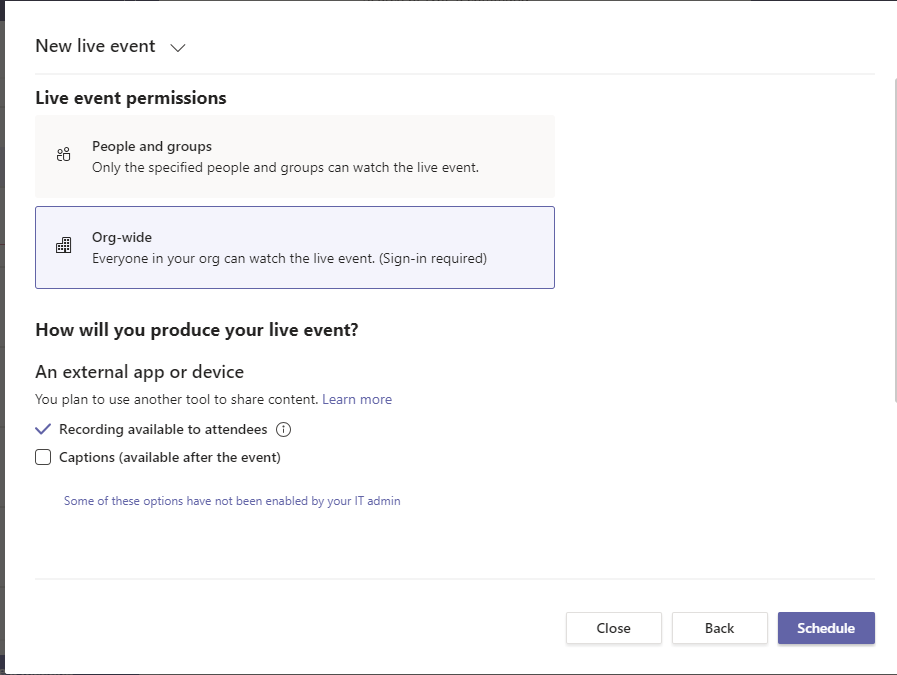Click the Live event permissions heading
The width and height of the screenshot is (897, 675).
coord(131,98)
